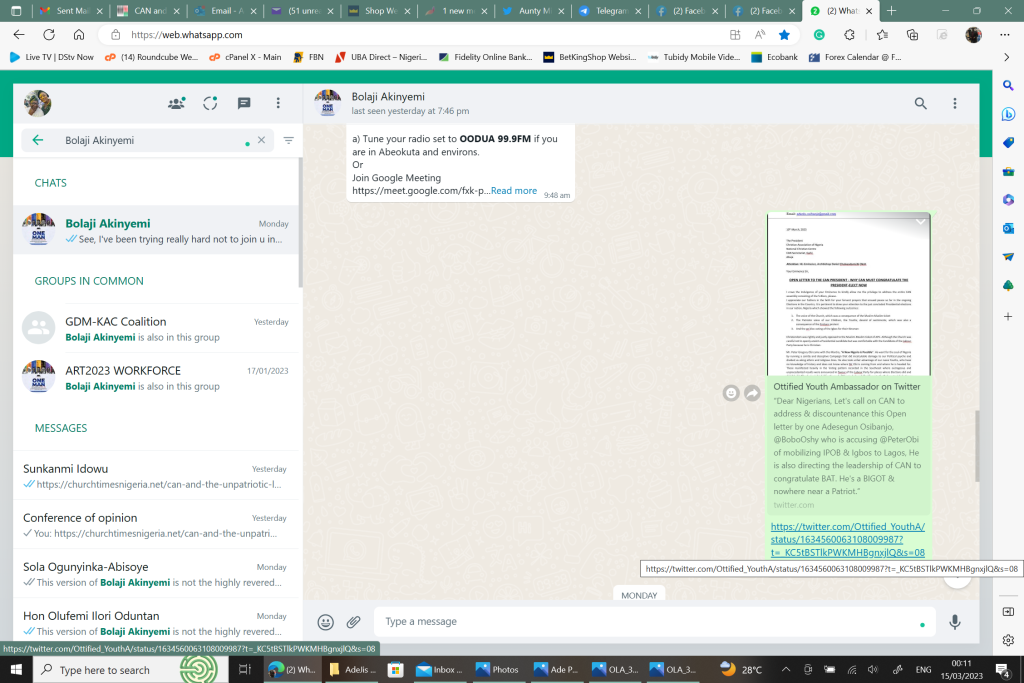Clear the Bolaji Akinyemi search text
The height and width of the screenshot is (683, 1024).
262,141
